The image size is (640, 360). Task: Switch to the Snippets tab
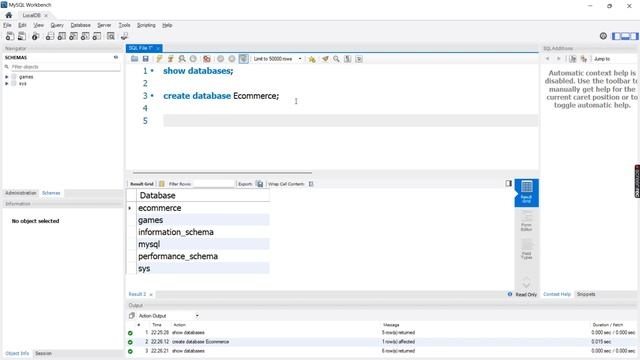pos(586,294)
